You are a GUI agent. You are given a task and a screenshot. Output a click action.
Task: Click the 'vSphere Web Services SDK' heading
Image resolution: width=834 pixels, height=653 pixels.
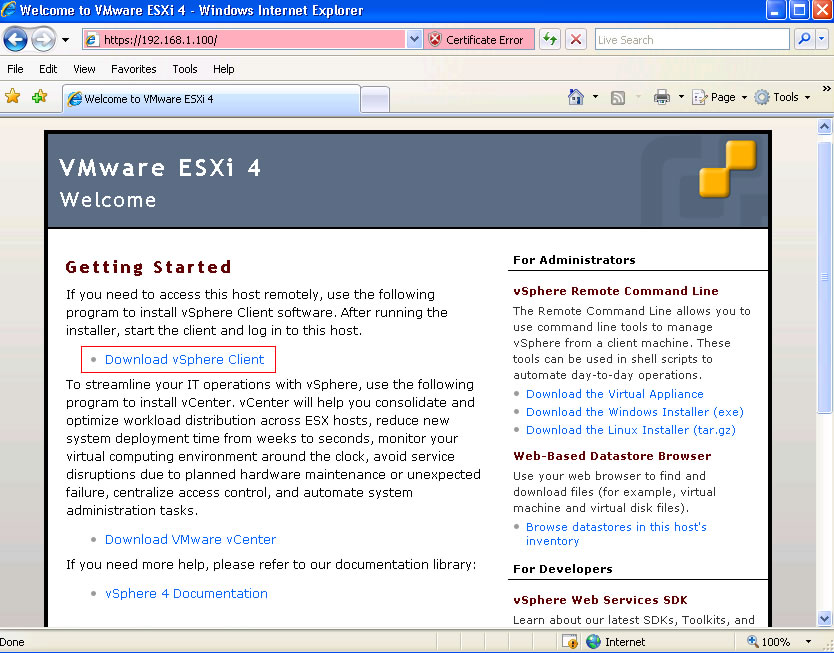click(x=600, y=600)
